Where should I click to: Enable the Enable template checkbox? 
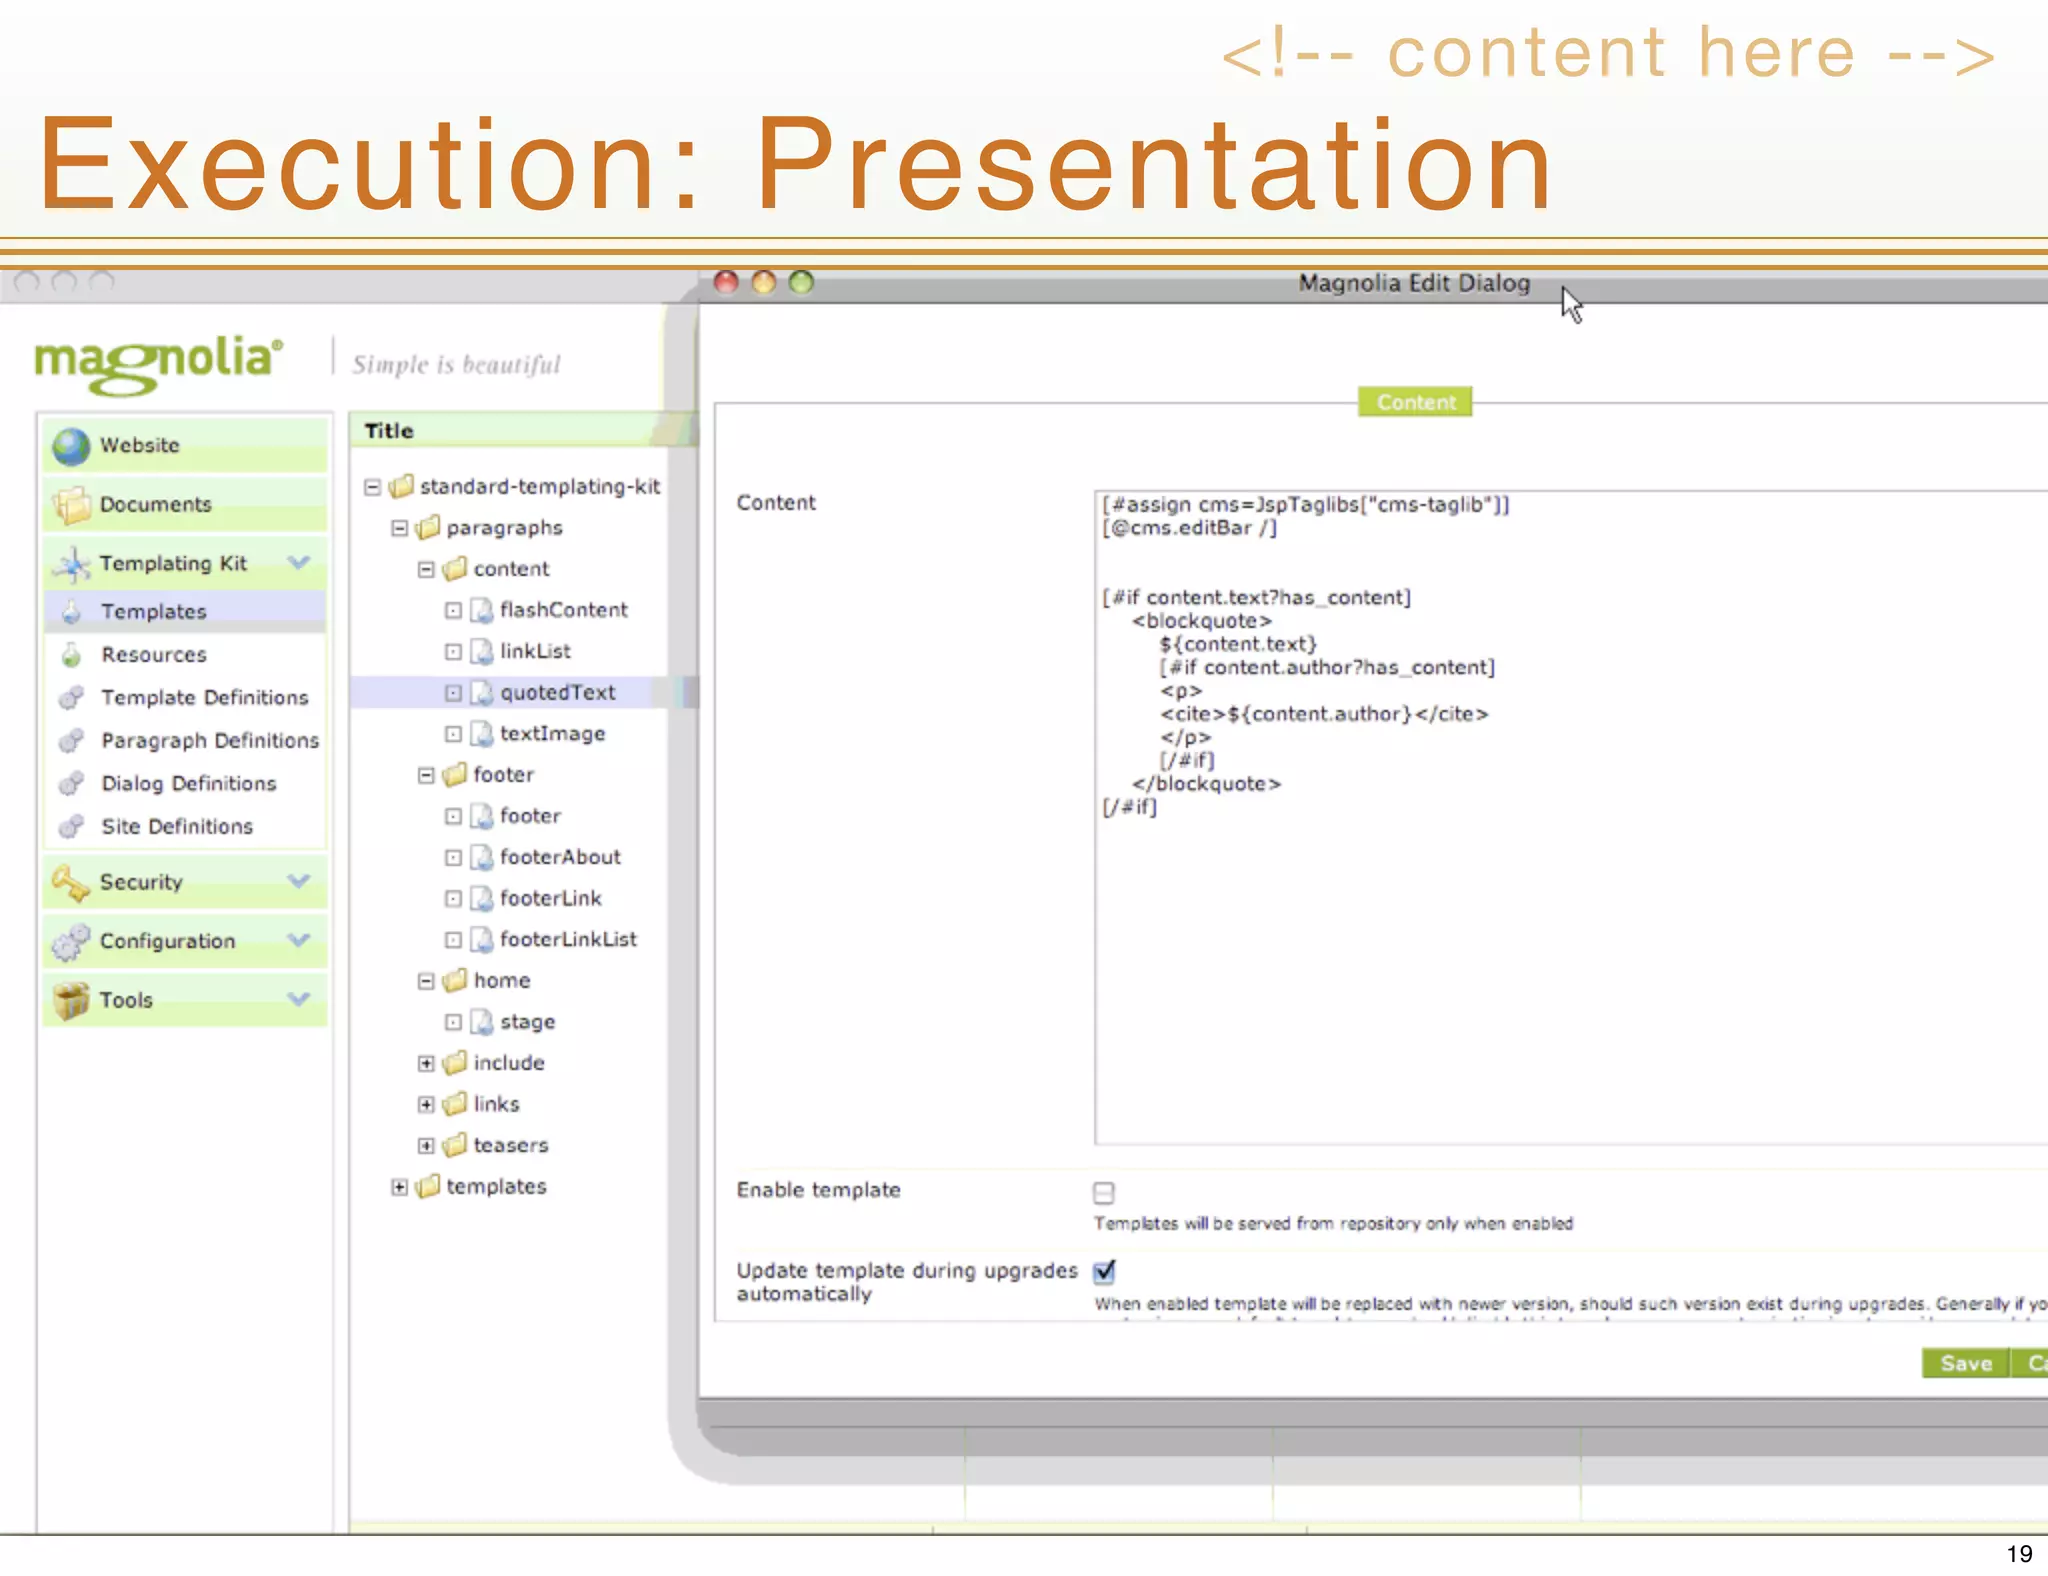[1104, 1192]
